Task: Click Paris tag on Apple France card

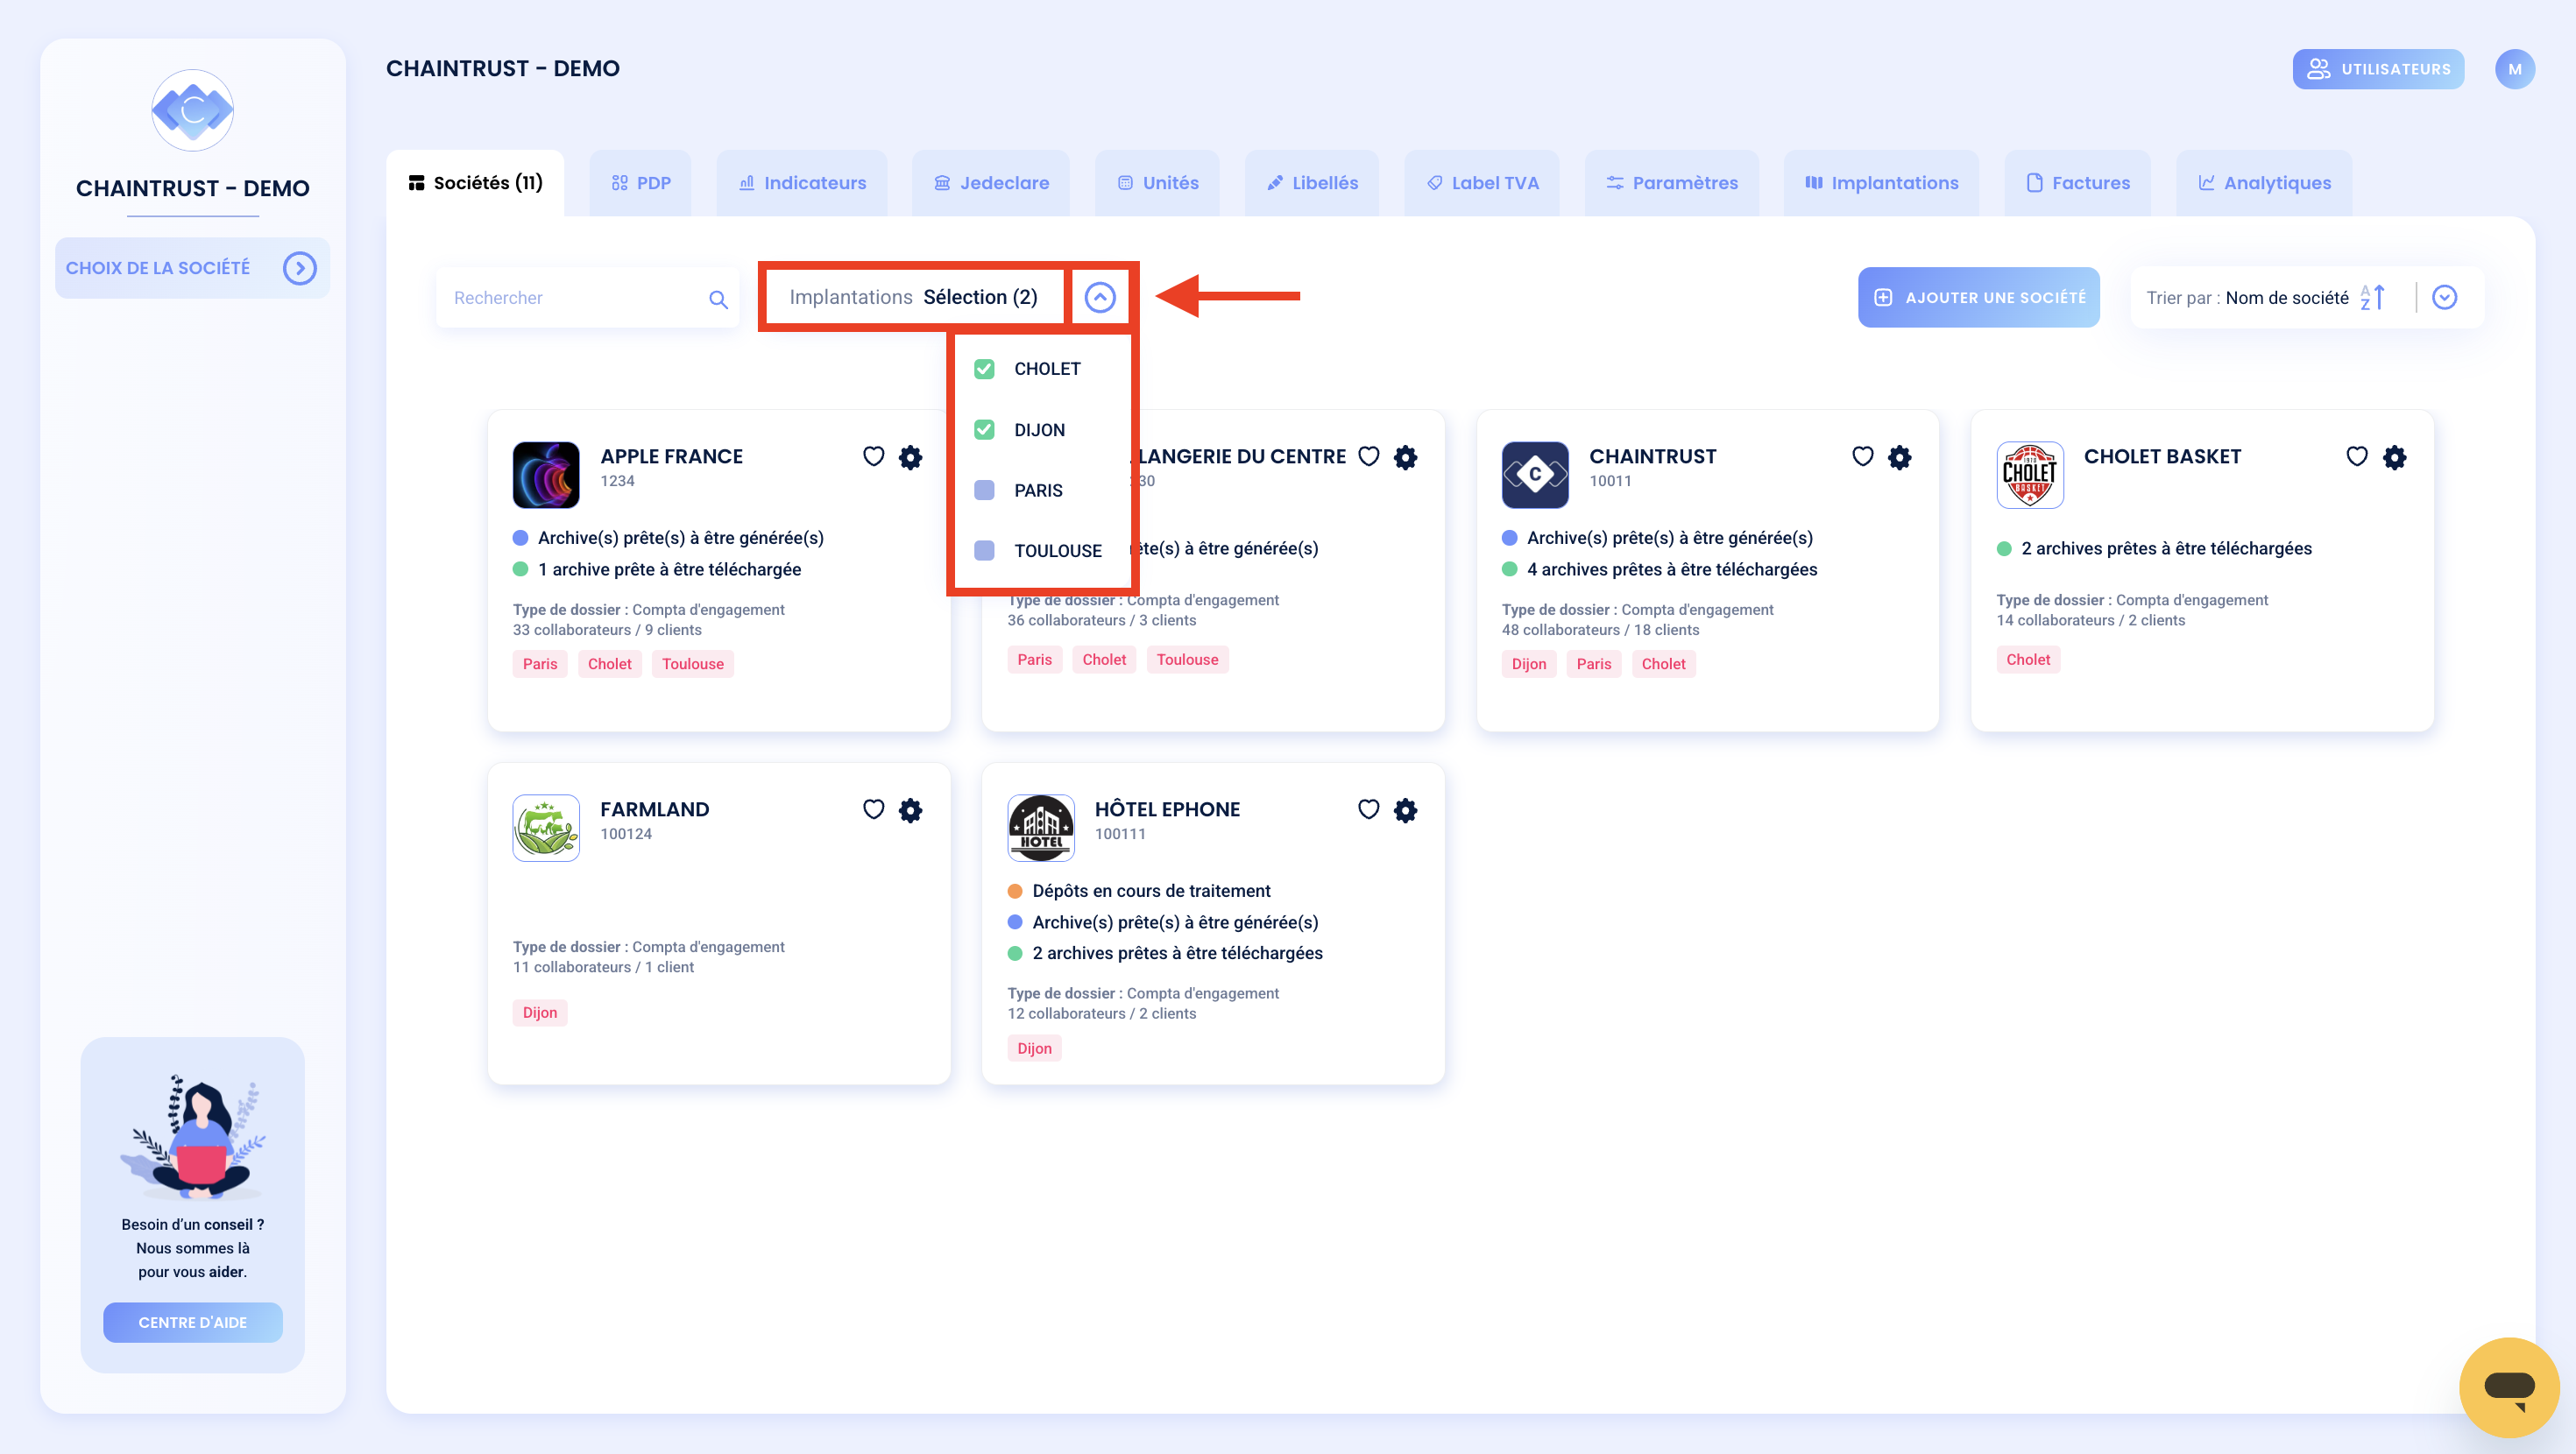Action: [x=539, y=664]
